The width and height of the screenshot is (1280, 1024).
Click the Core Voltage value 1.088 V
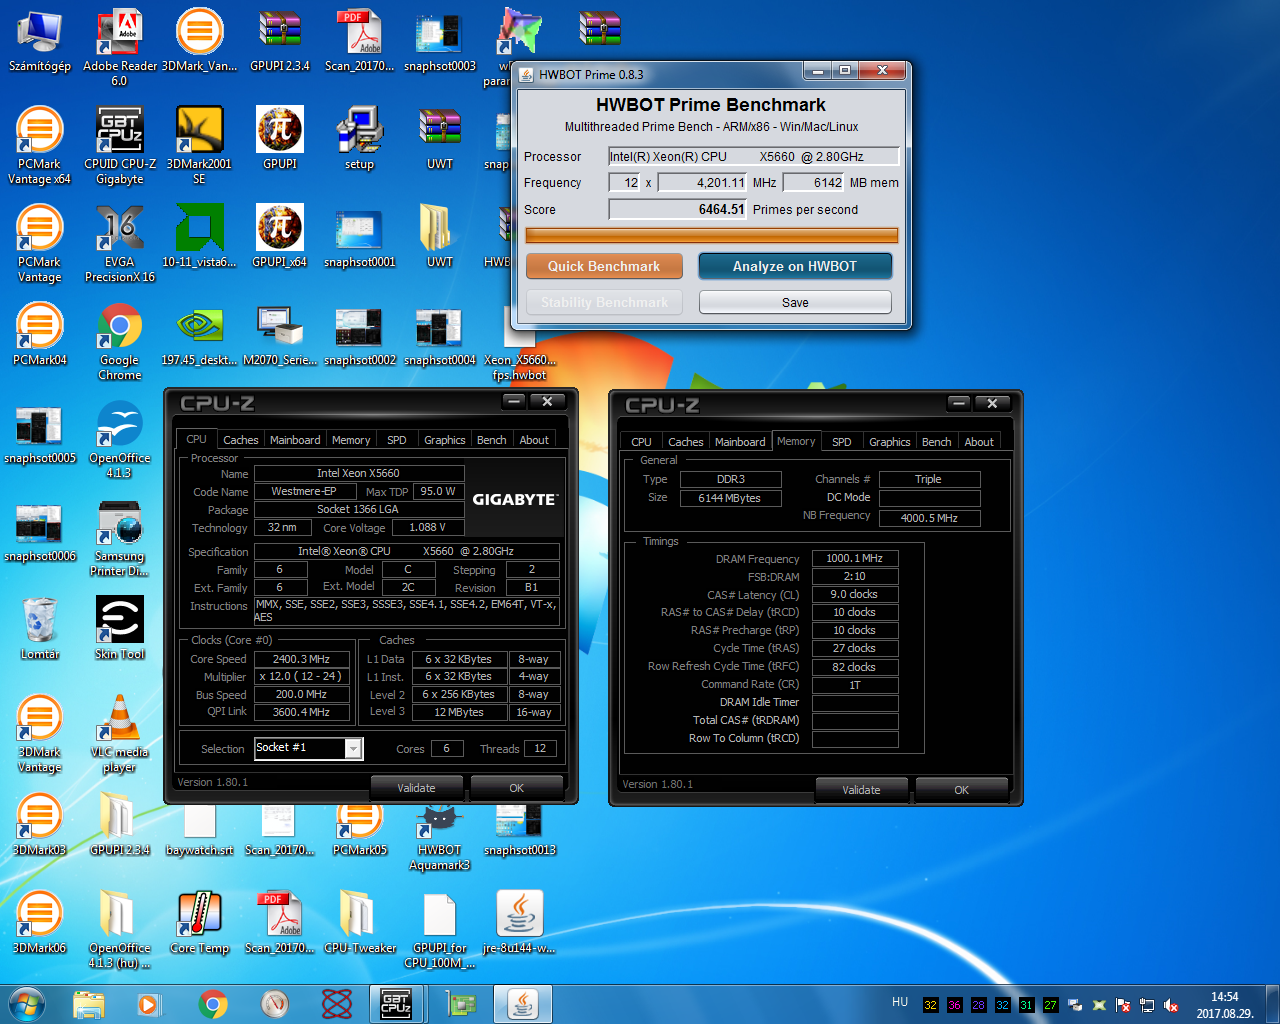pos(428,527)
